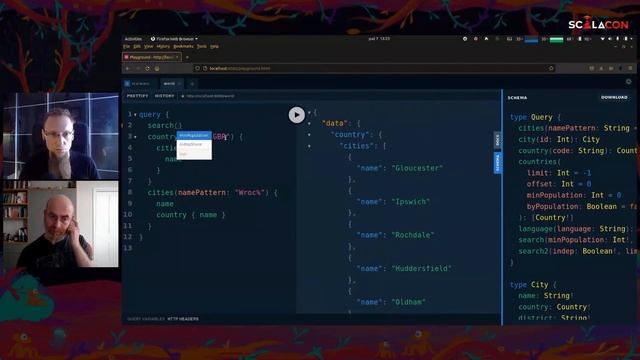Image resolution: width=640 pixels, height=360 pixels.
Task: Download the schema with the DOWNLOAD button
Action: click(614, 98)
